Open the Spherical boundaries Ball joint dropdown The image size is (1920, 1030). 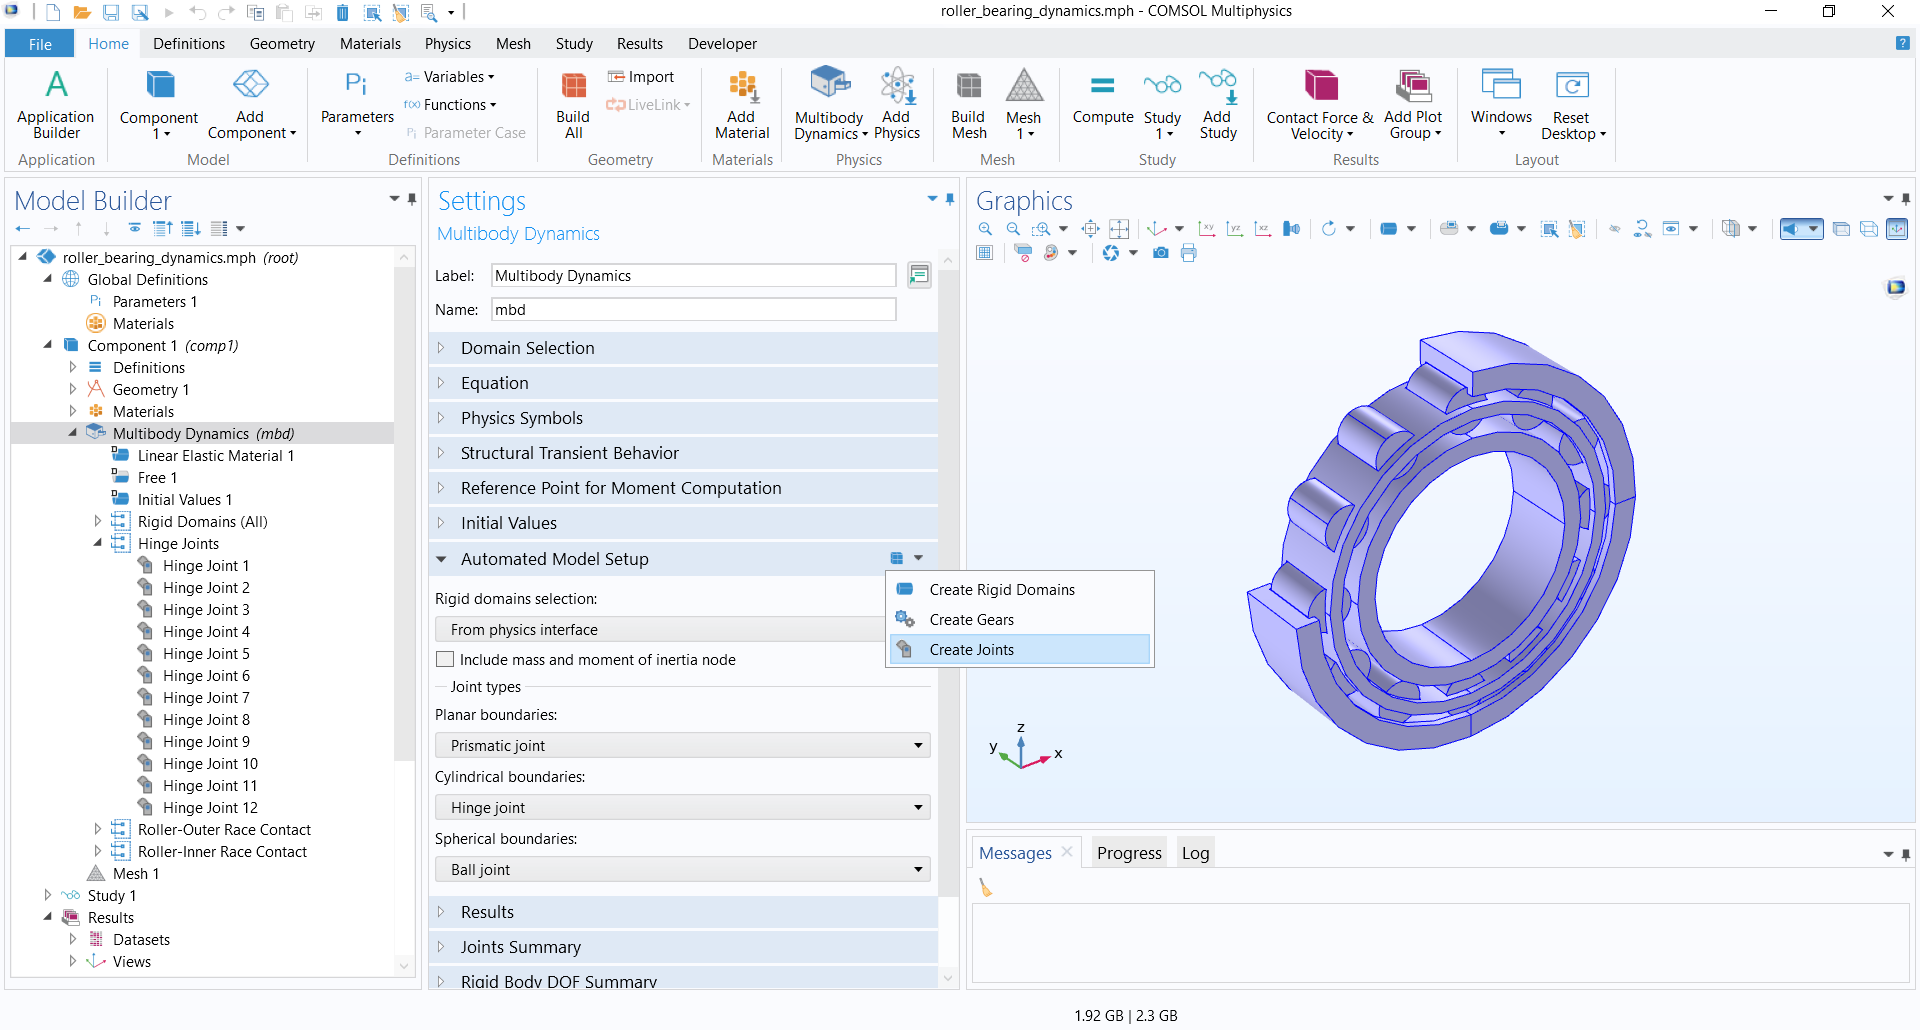pos(683,870)
